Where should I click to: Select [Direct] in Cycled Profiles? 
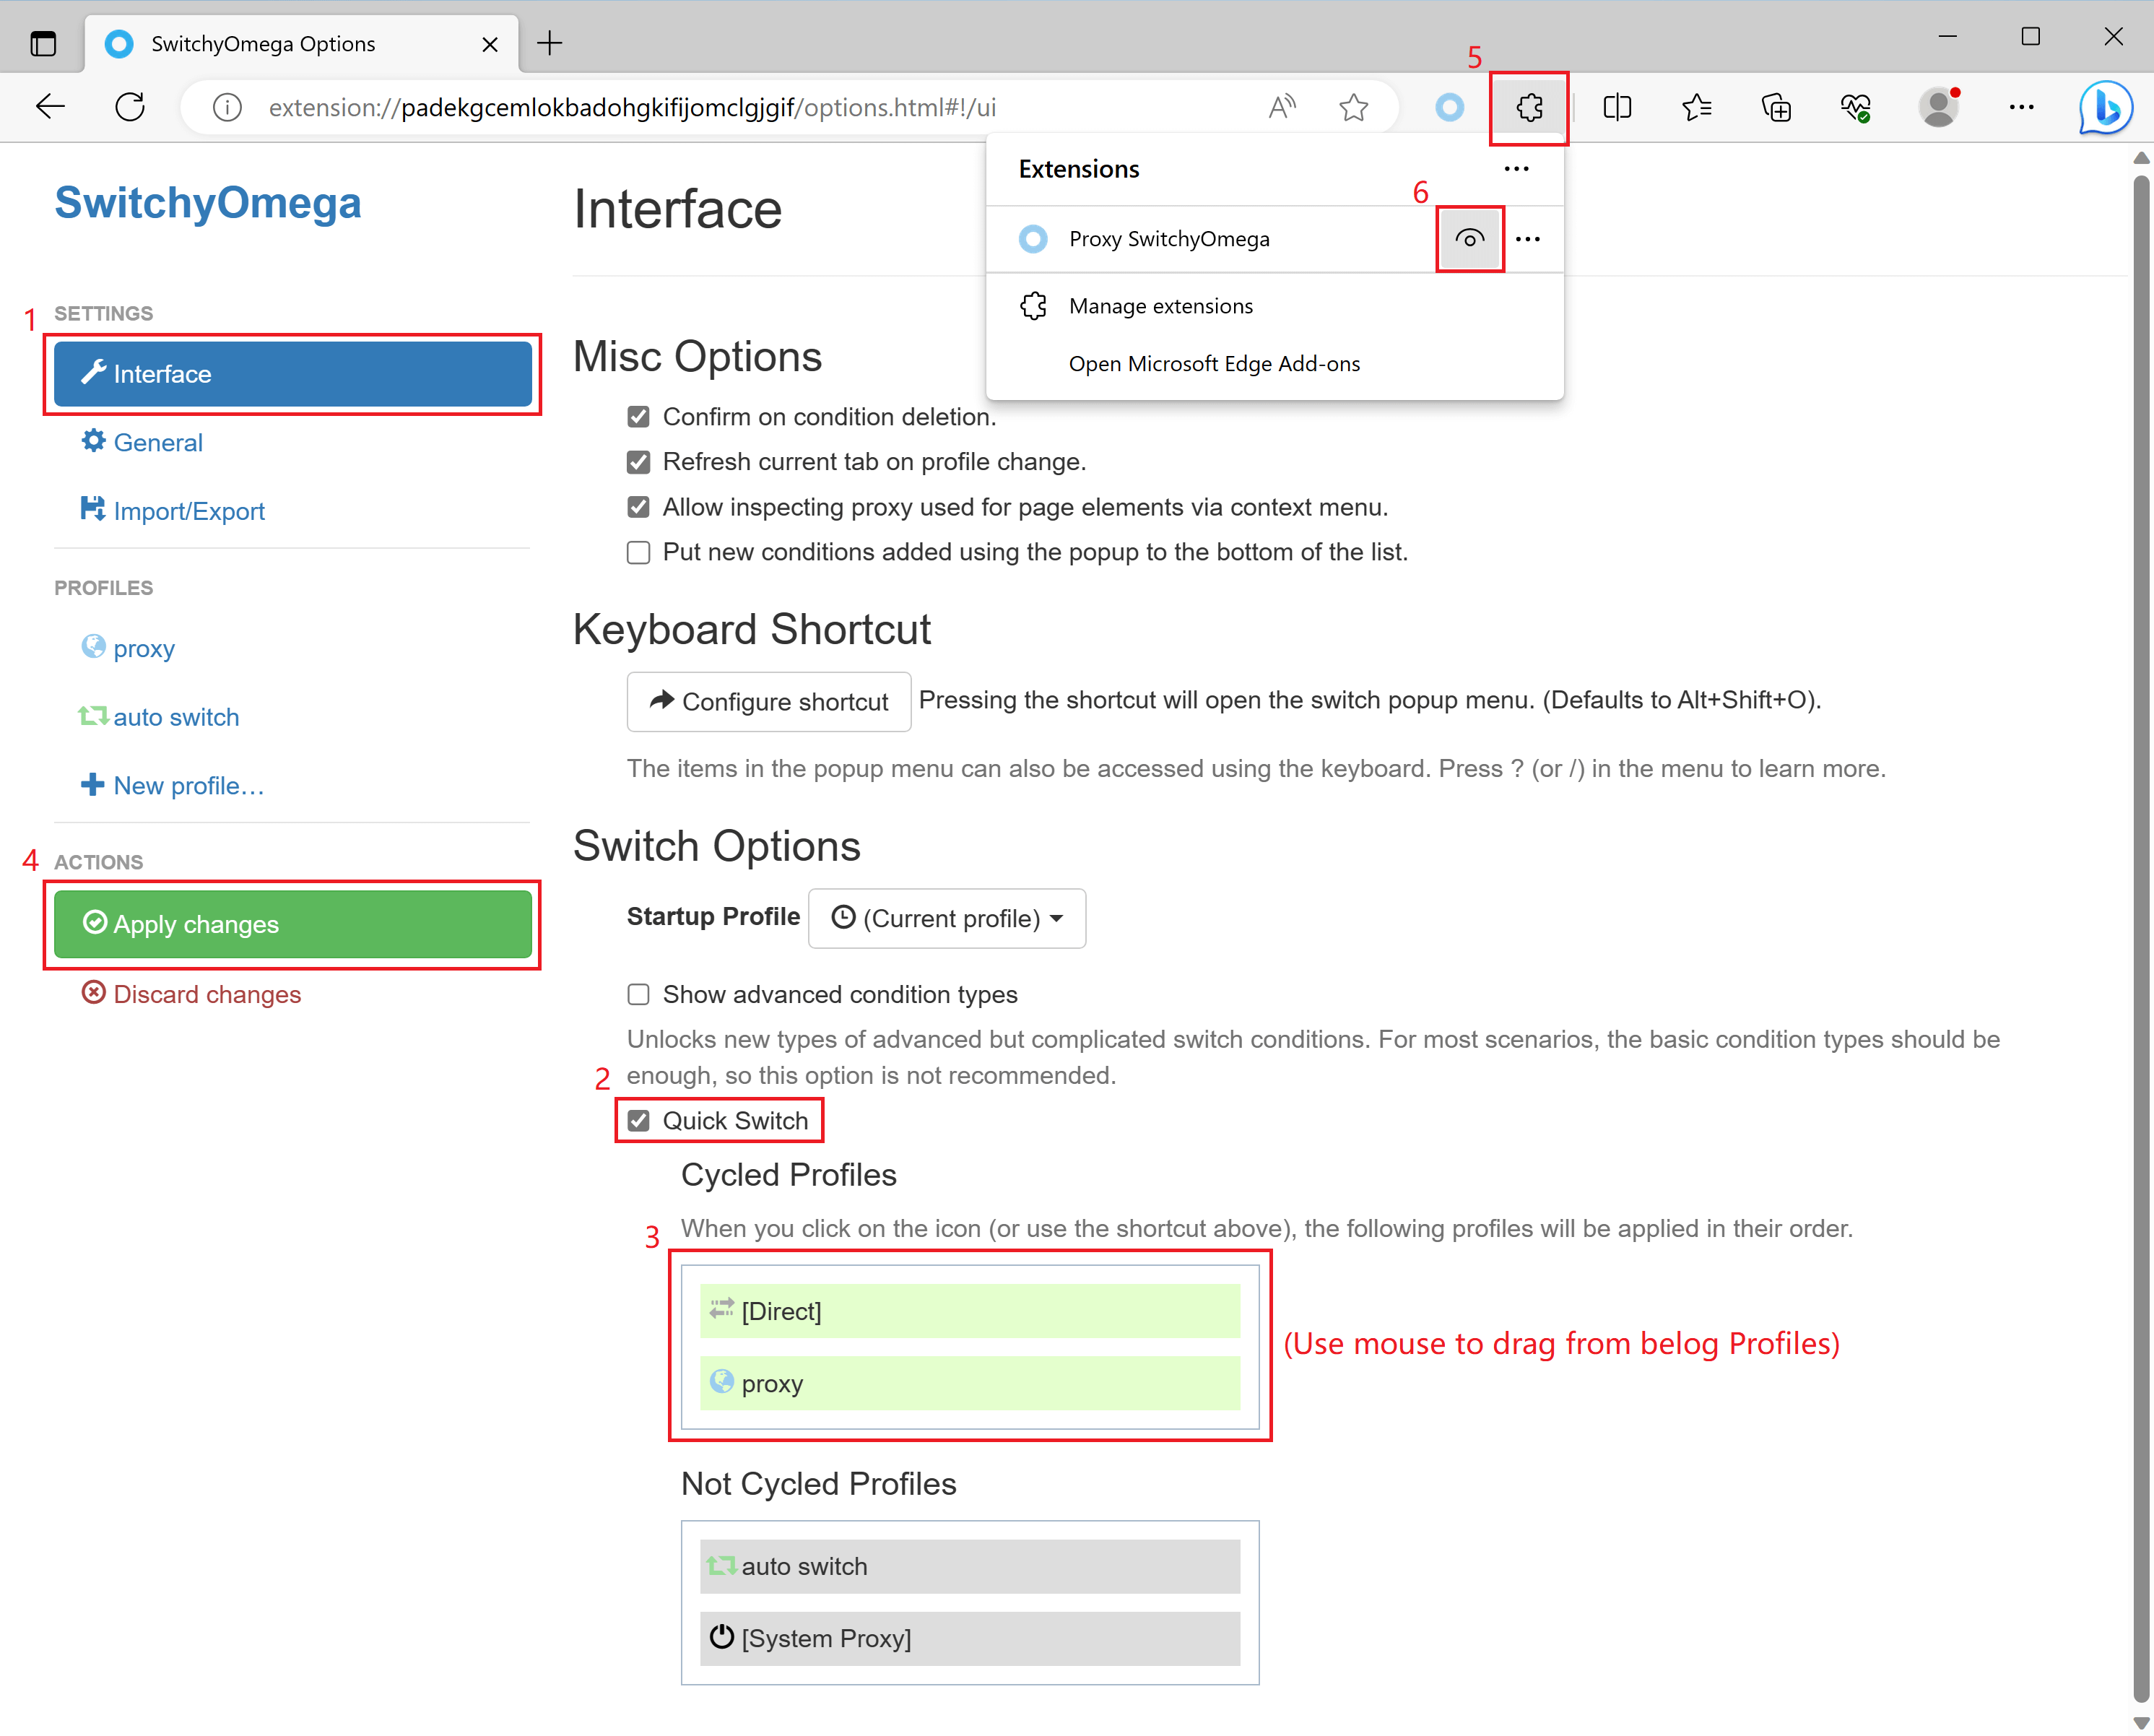970,1311
